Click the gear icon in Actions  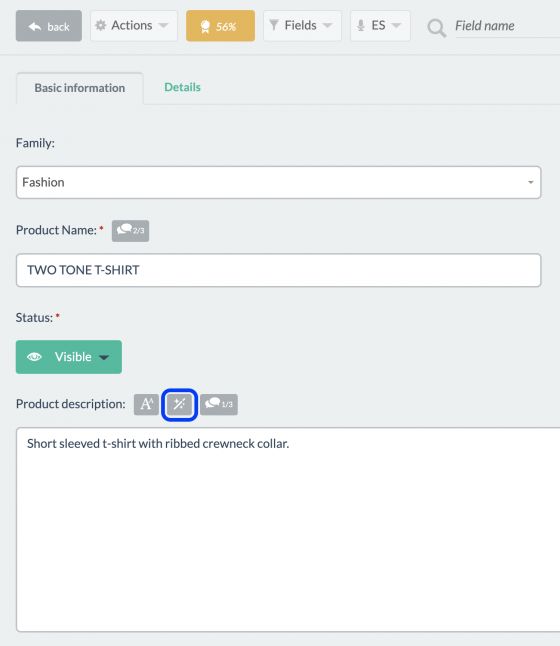101,26
